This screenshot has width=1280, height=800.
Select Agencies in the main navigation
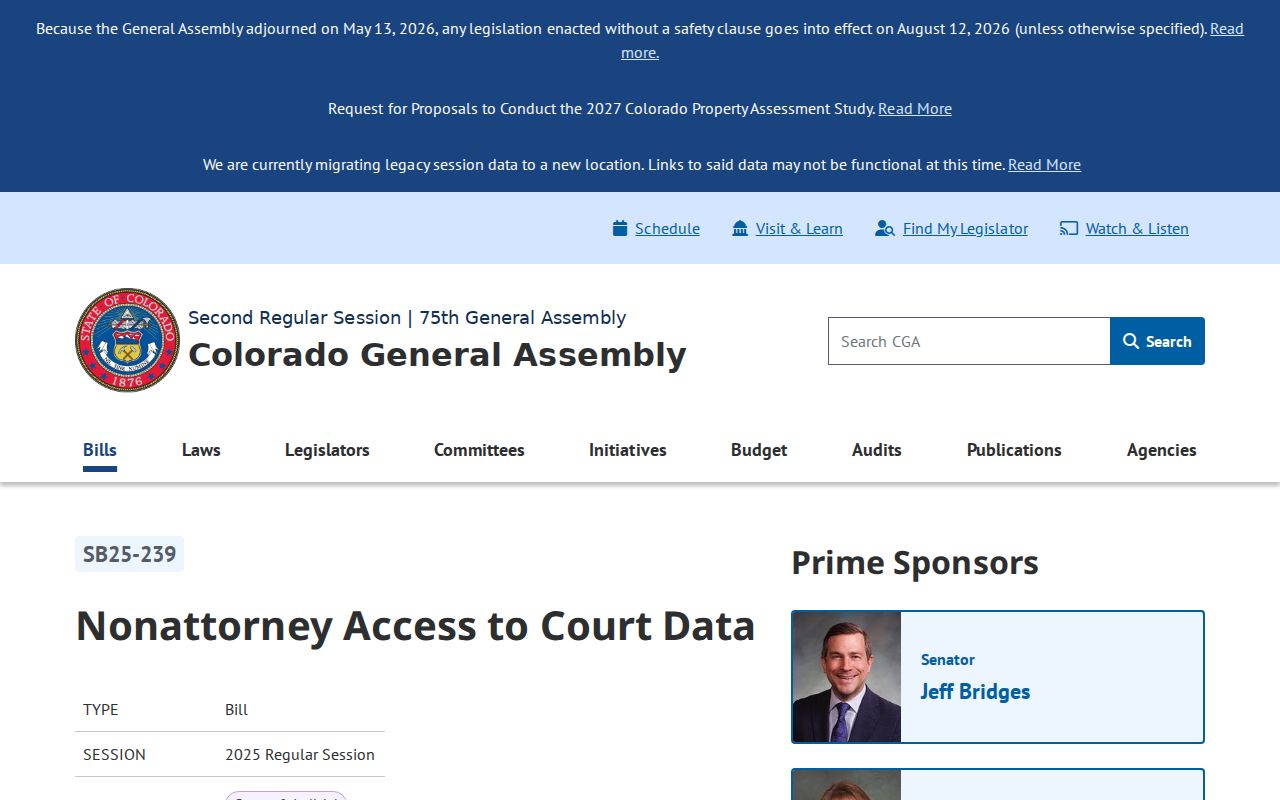pos(1162,450)
